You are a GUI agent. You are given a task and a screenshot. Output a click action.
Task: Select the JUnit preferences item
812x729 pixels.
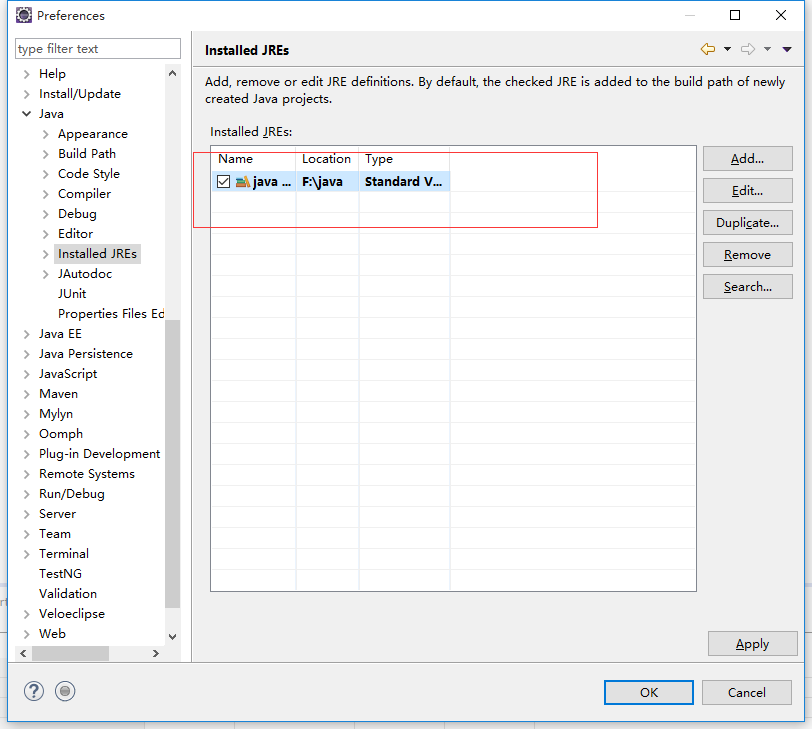[x=72, y=294]
